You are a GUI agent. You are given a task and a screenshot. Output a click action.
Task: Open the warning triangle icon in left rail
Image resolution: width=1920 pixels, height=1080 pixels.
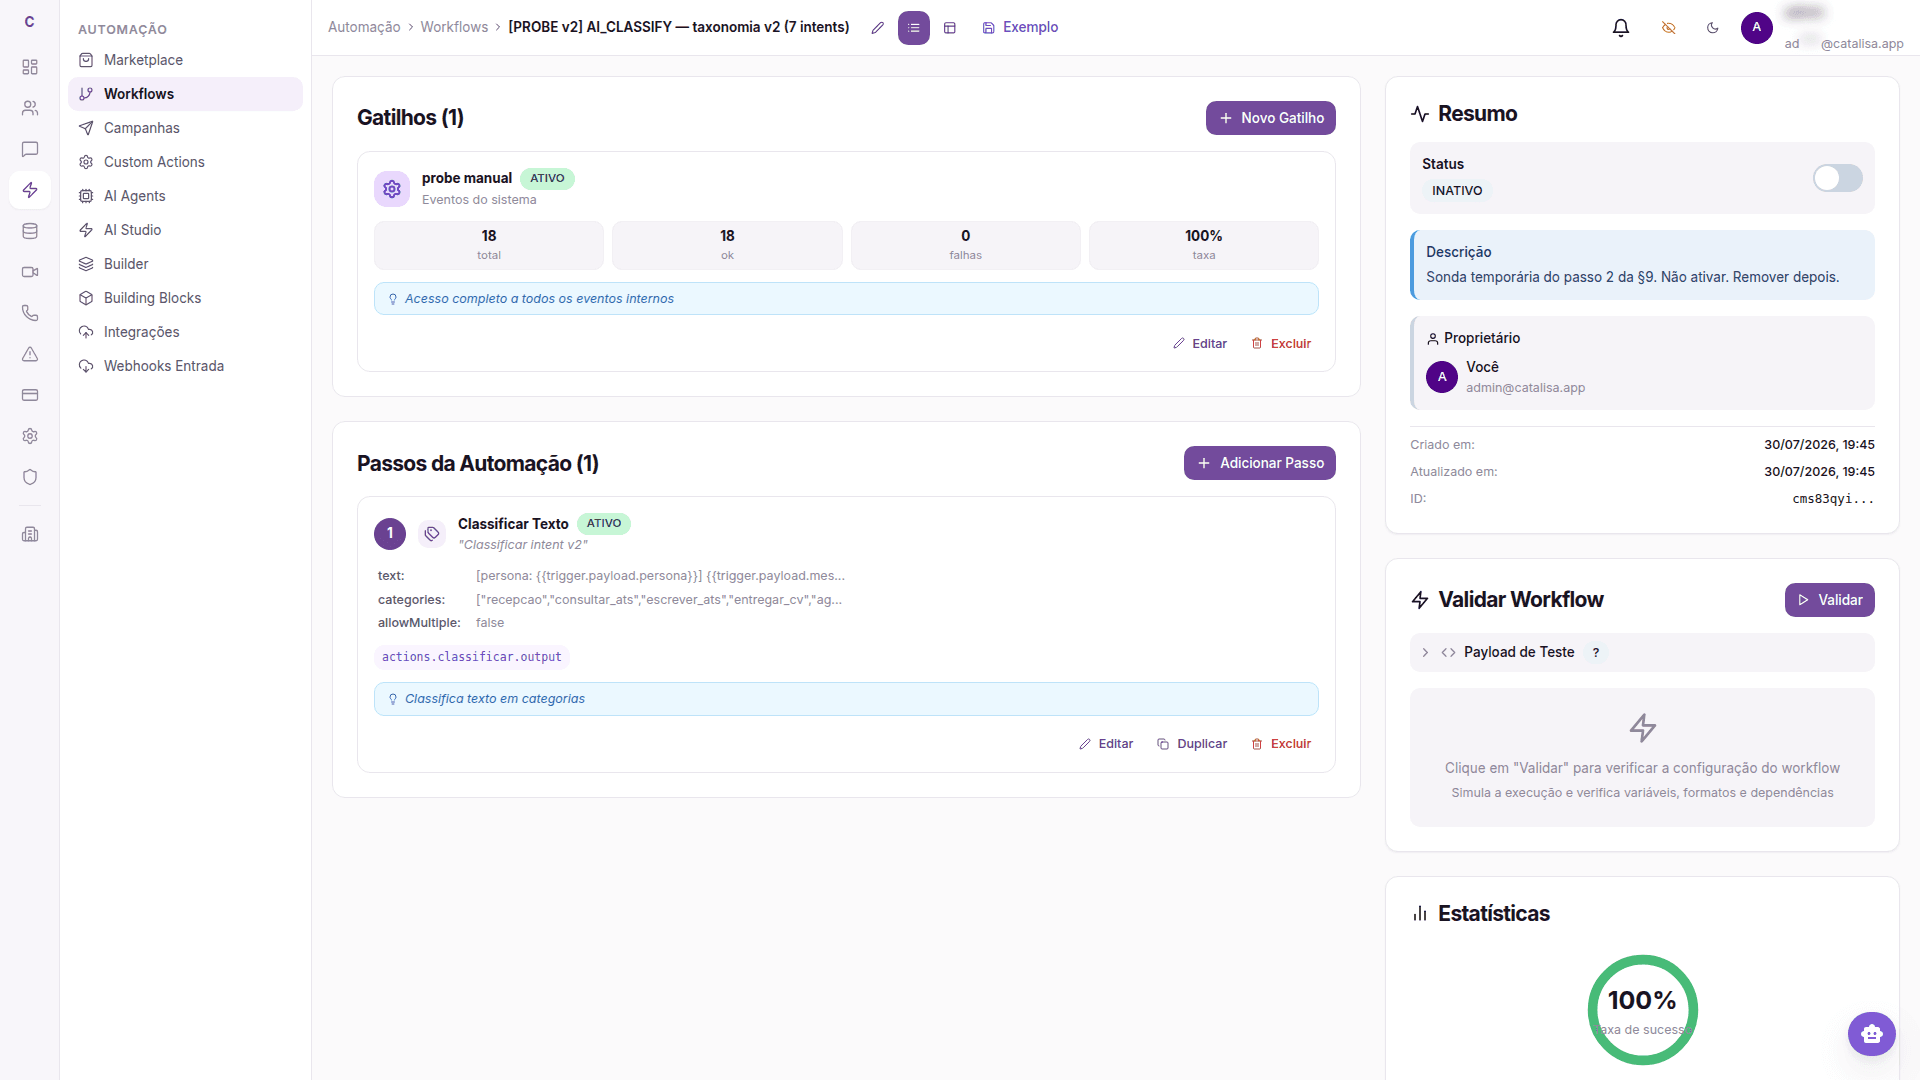click(x=30, y=354)
